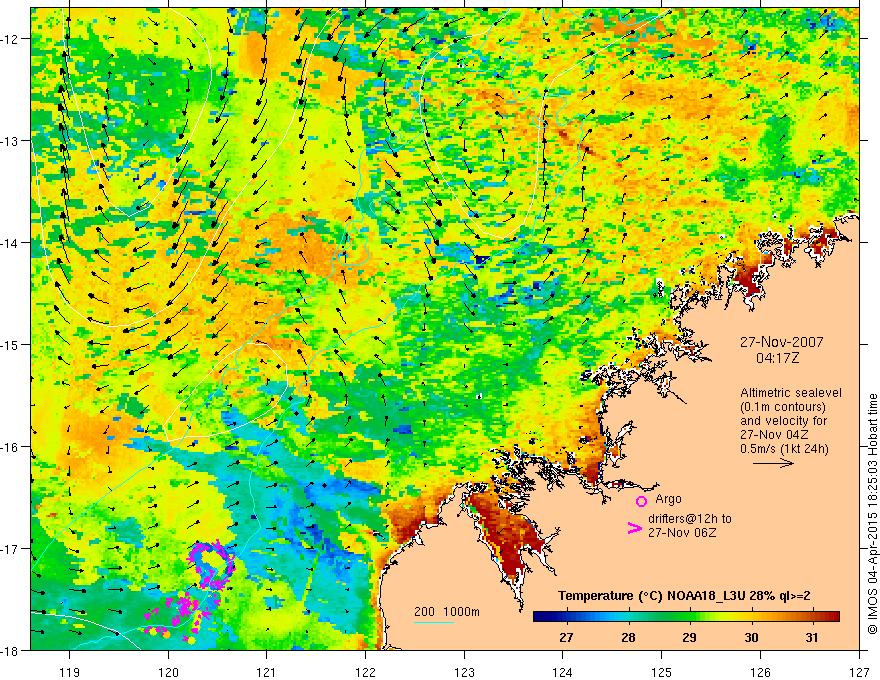Click the color bar value 31
Viewport: 880px width, 680px height.
tap(812, 637)
